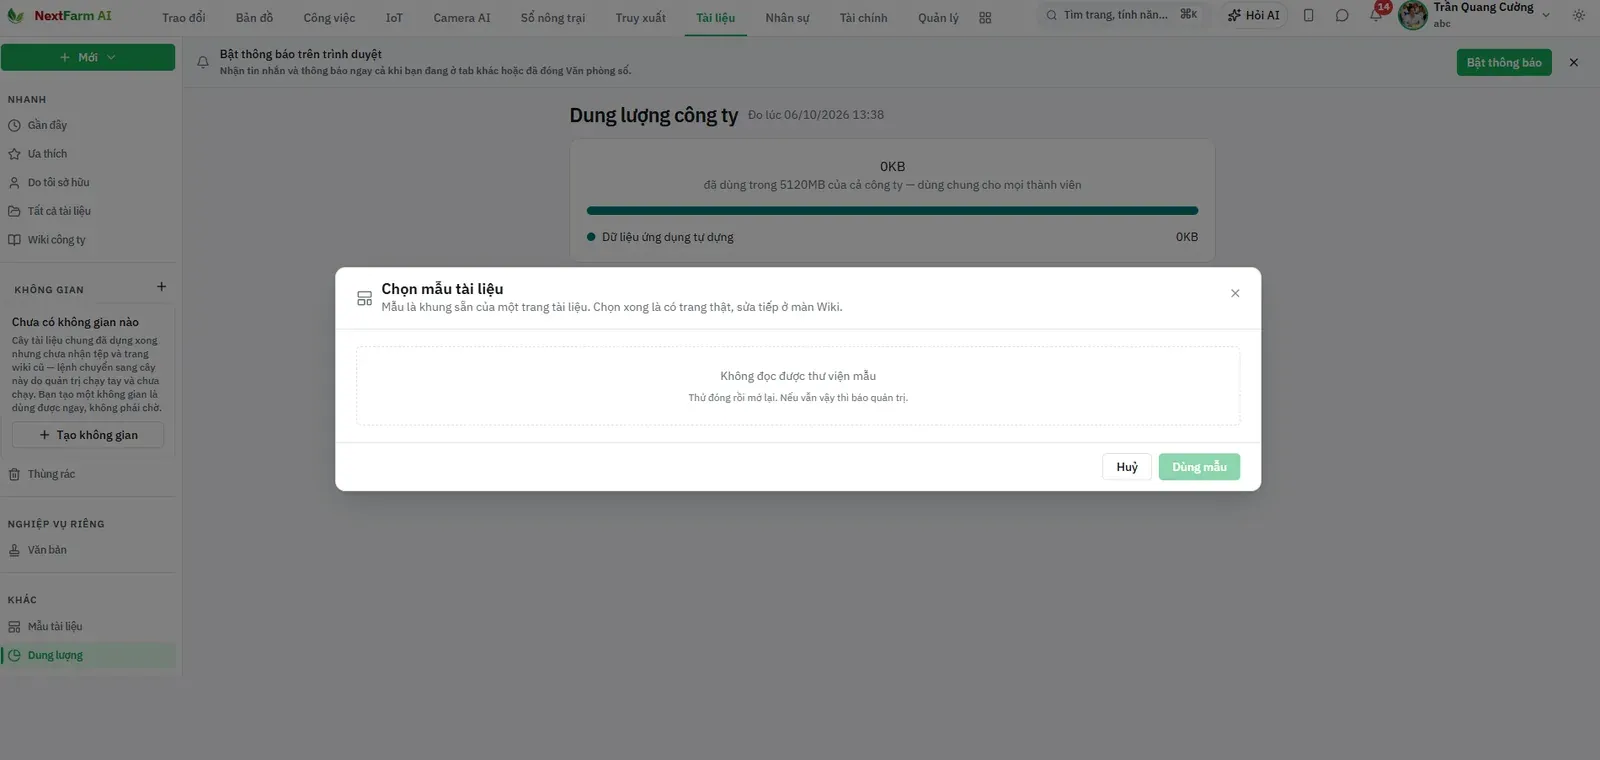Click the NextFarm AI leaf logo

(15, 16)
